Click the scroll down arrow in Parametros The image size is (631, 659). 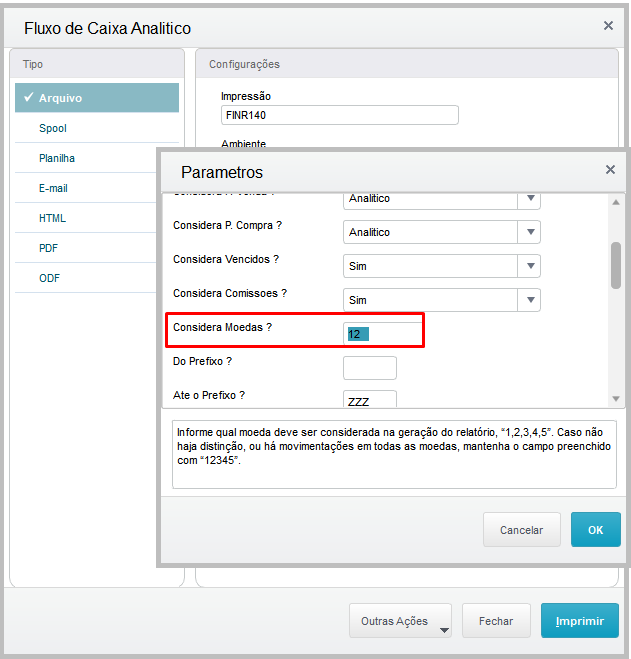(x=616, y=399)
